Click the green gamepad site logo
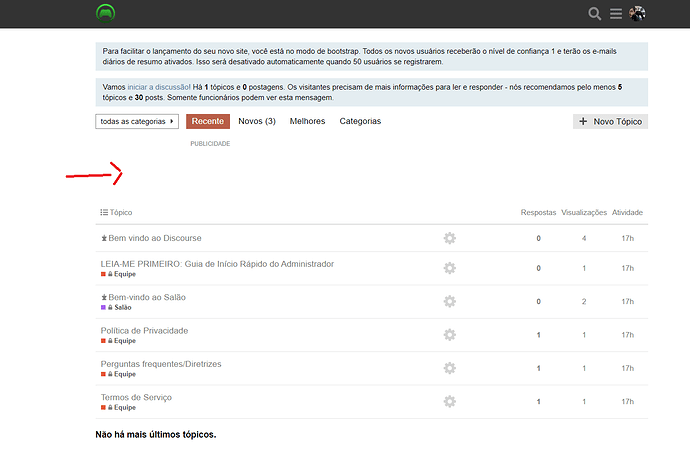 click(106, 13)
